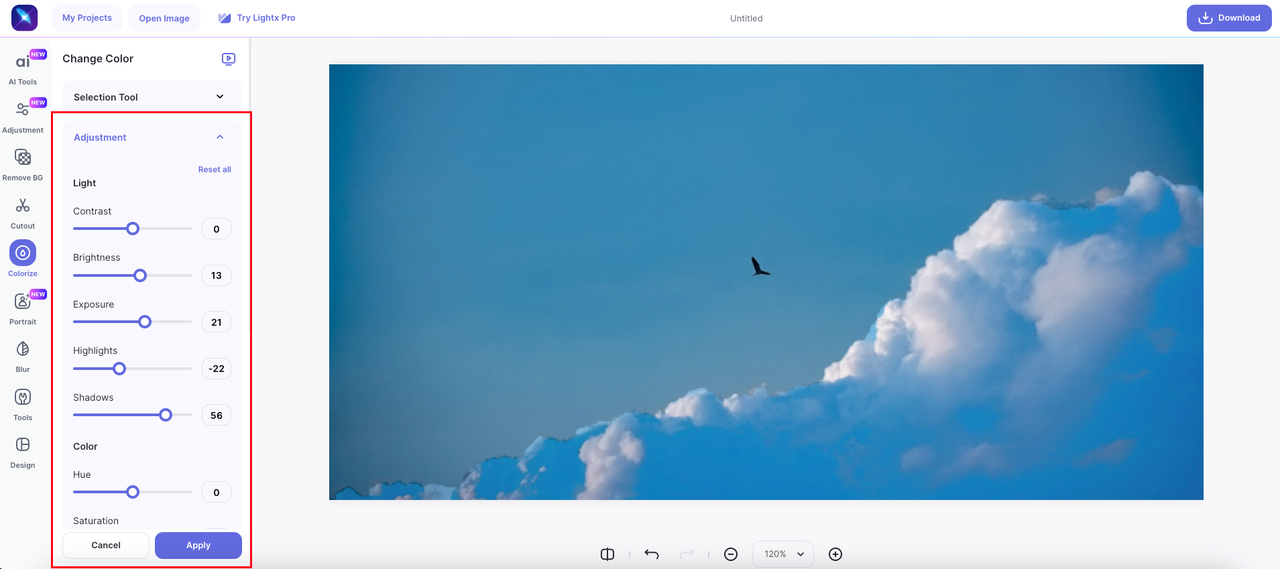
Task: Open the Tools sidebar item
Action: click(x=23, y=404)
